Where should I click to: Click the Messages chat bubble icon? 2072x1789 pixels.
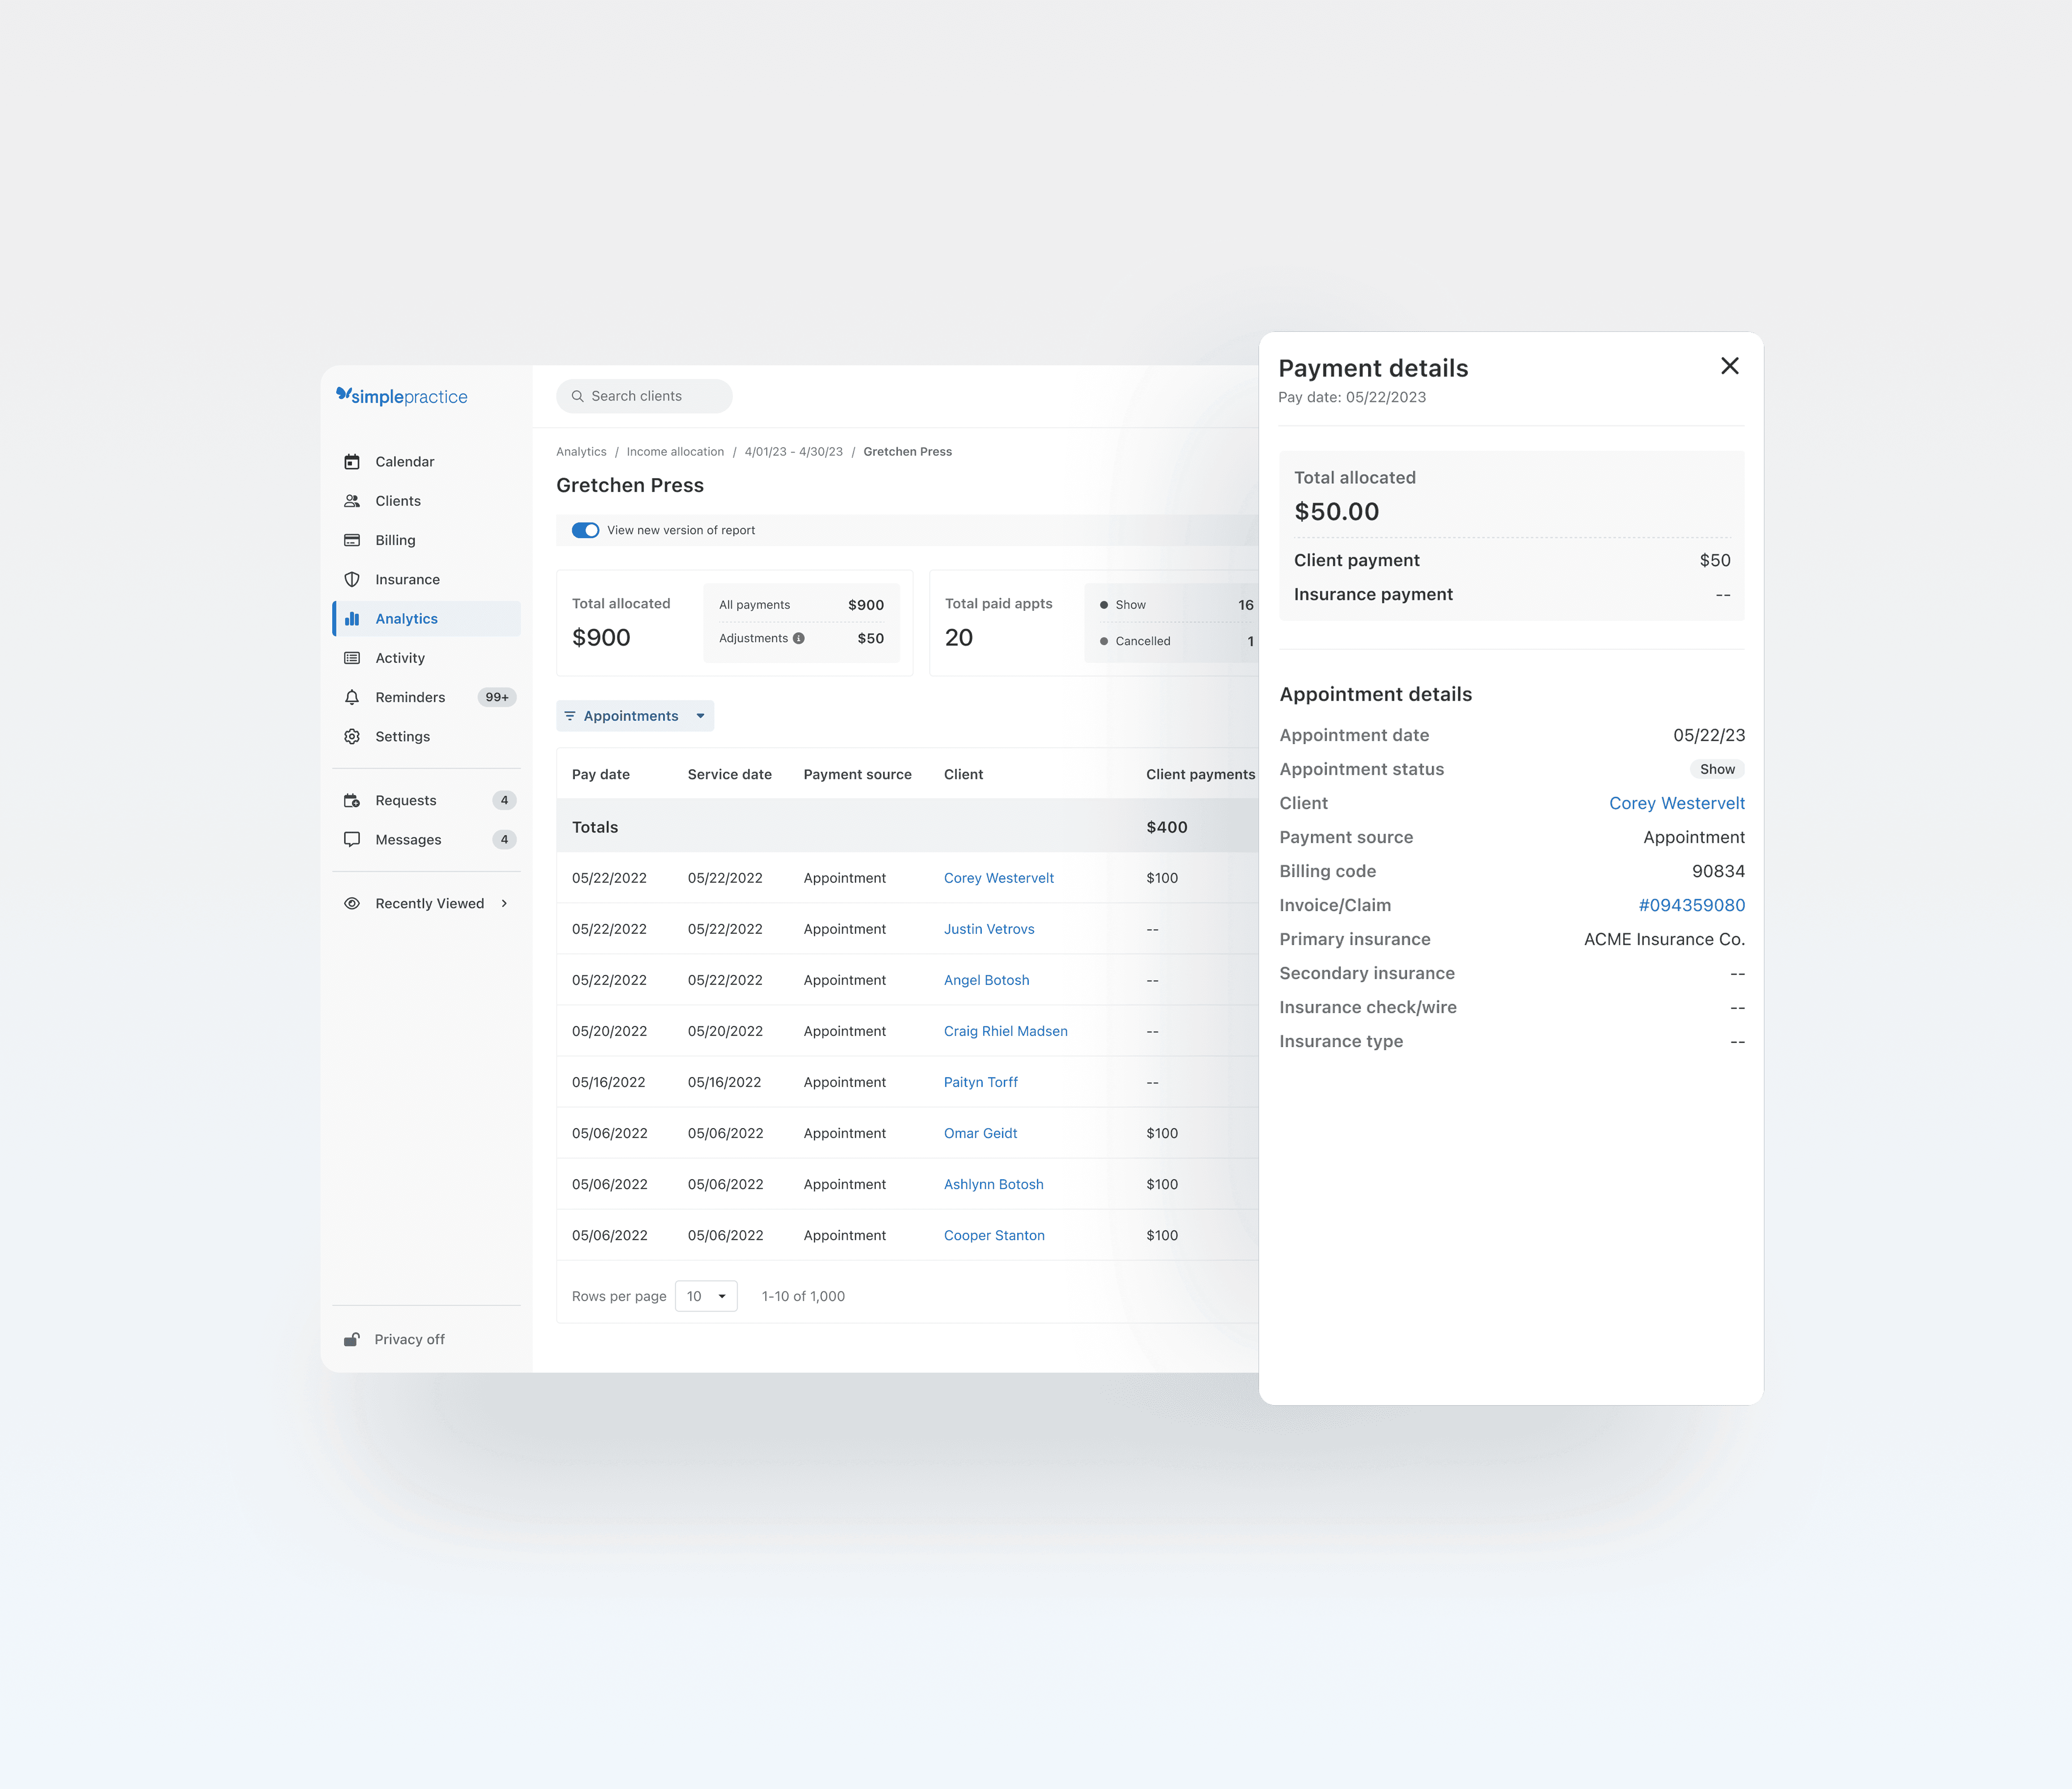pyautogui.click(x=352, y=840)
